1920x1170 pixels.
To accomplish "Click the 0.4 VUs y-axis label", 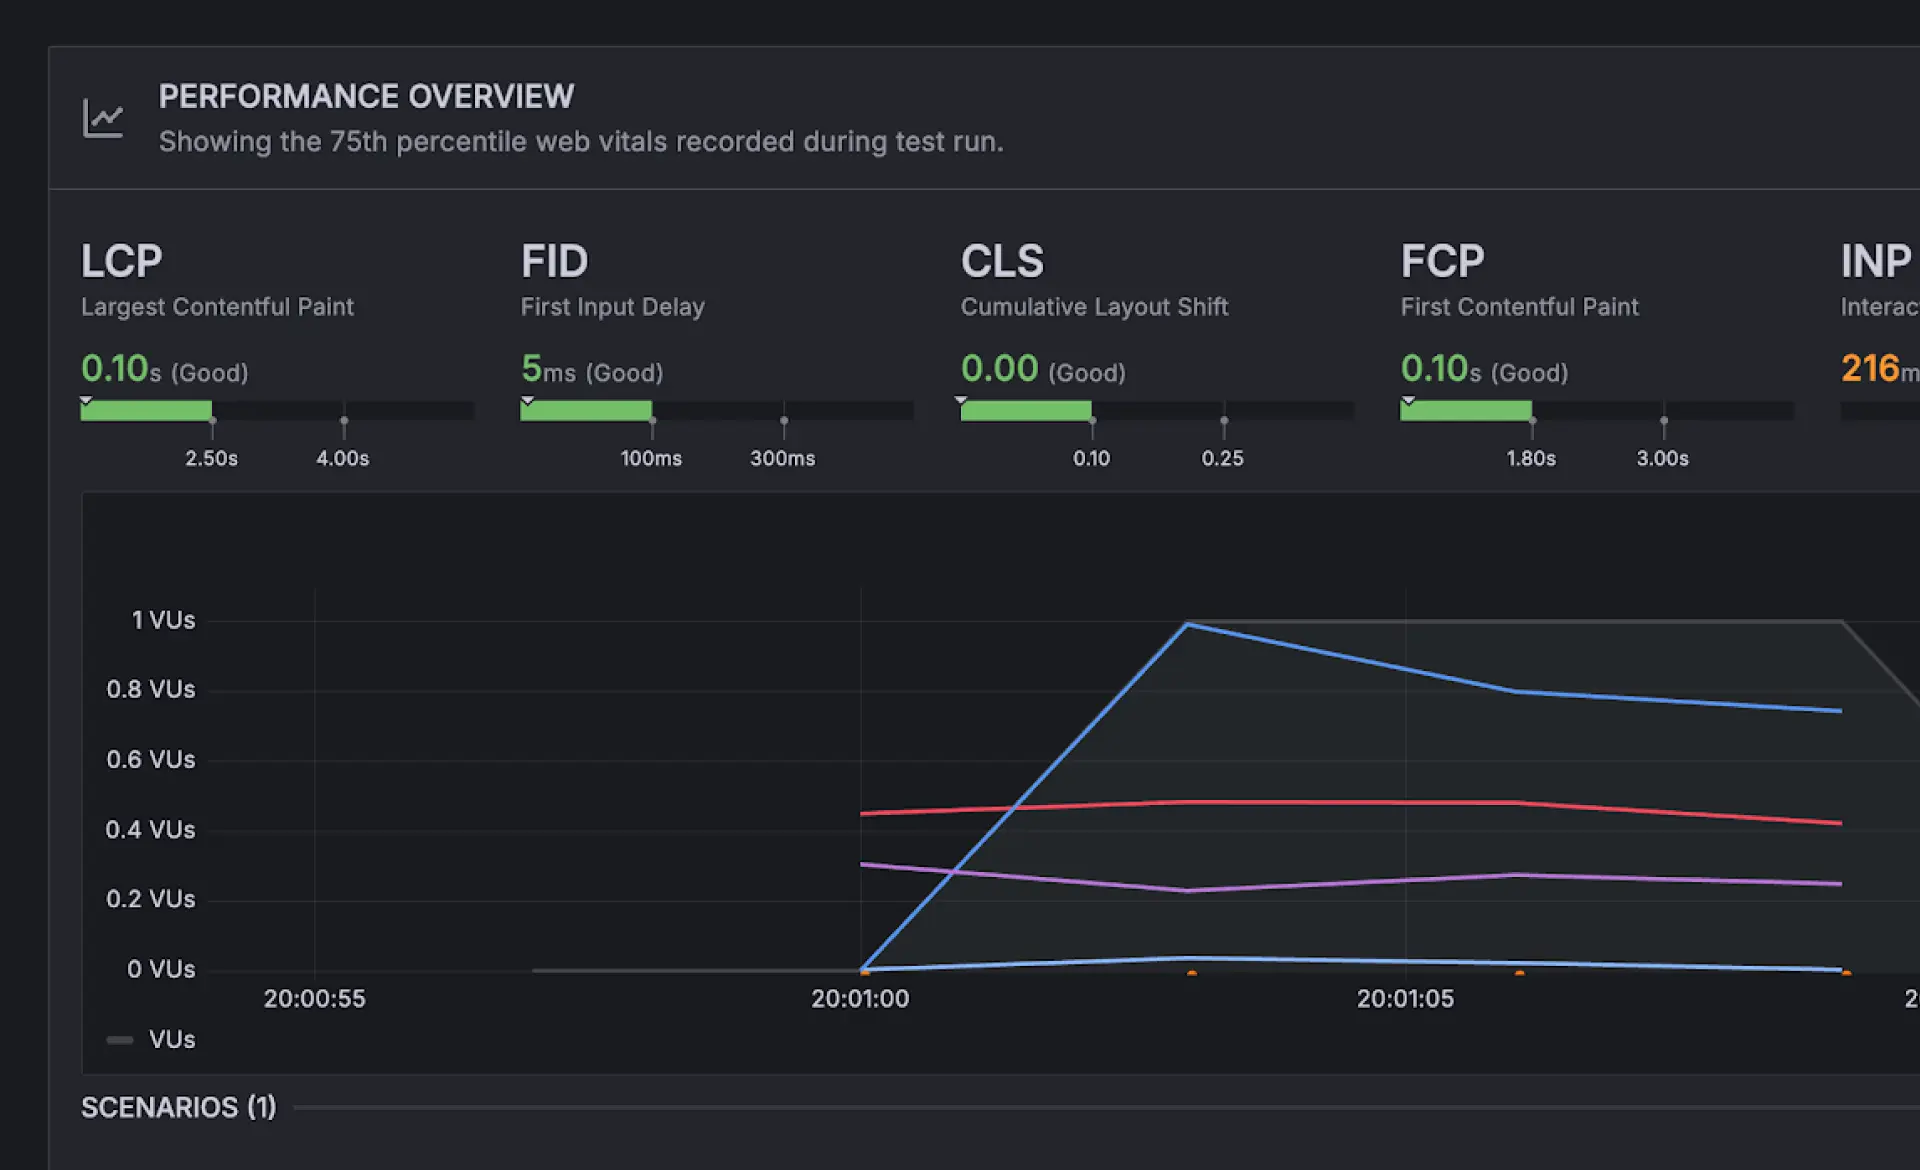I will pyautogui.click(x=150, y=829).
